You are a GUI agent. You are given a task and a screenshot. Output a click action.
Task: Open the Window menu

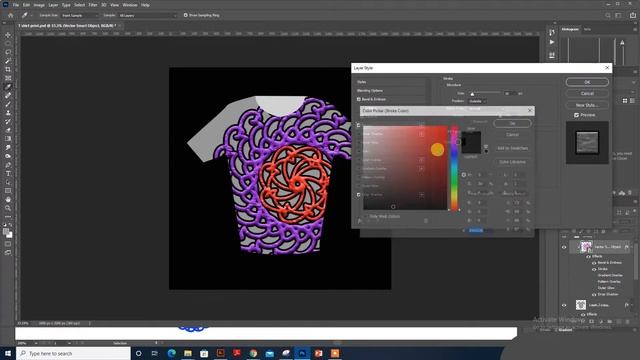pos(130,5)
